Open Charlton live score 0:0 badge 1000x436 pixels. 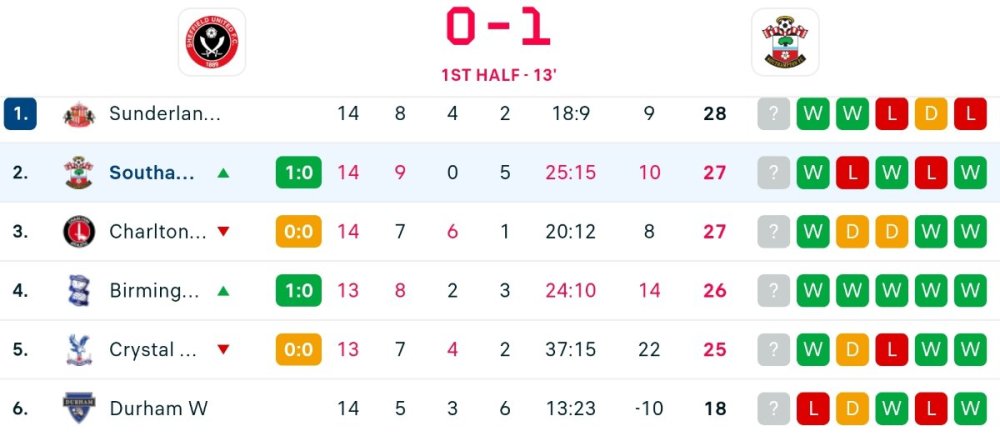coord(298,232)
